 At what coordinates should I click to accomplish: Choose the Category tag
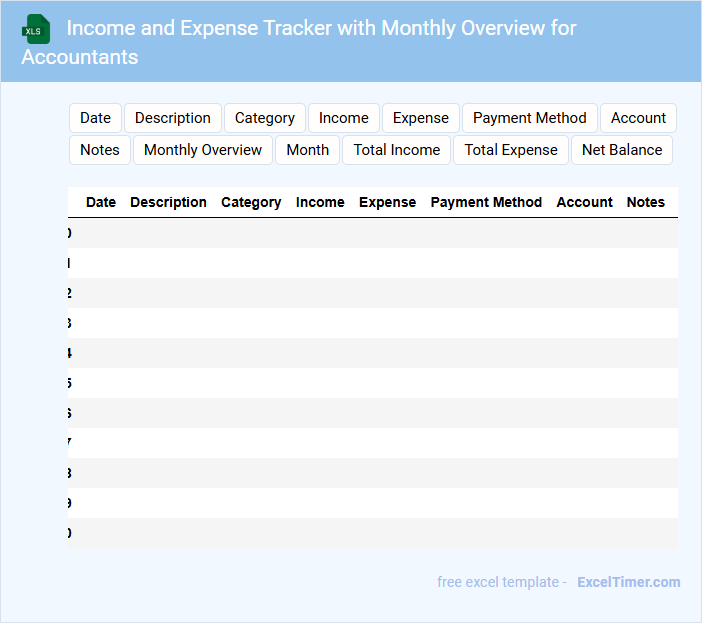[x=265, y=118]
